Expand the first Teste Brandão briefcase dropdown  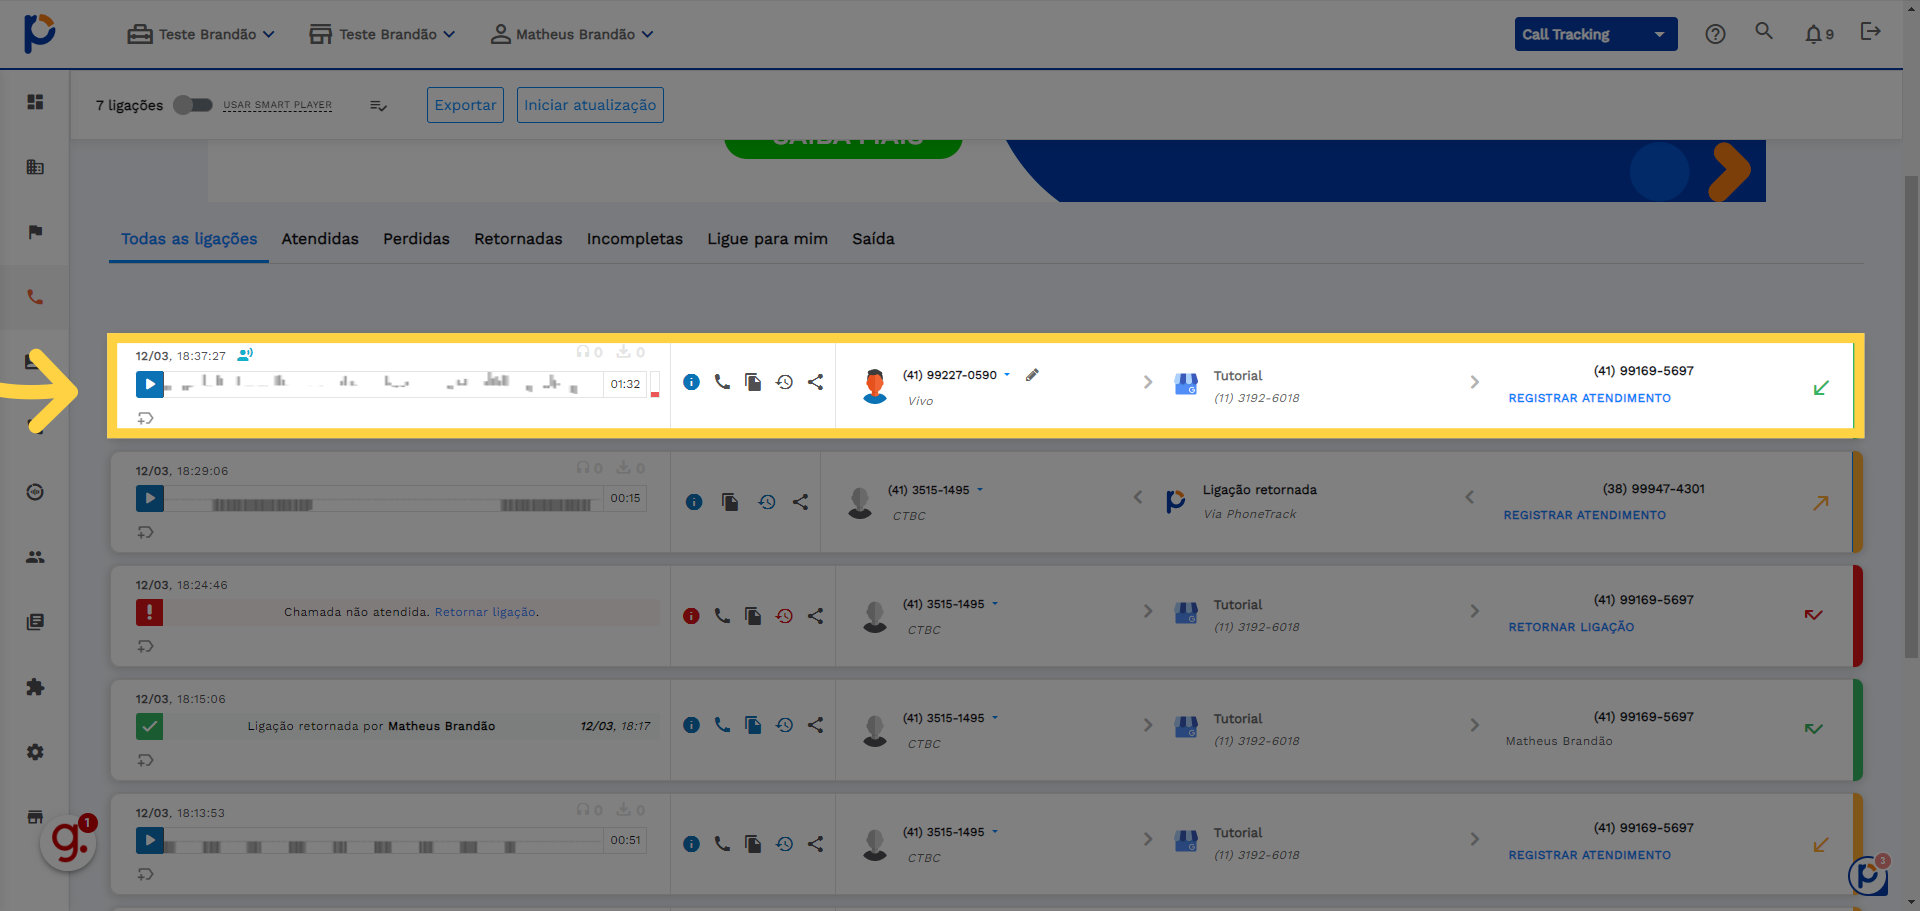201,34
